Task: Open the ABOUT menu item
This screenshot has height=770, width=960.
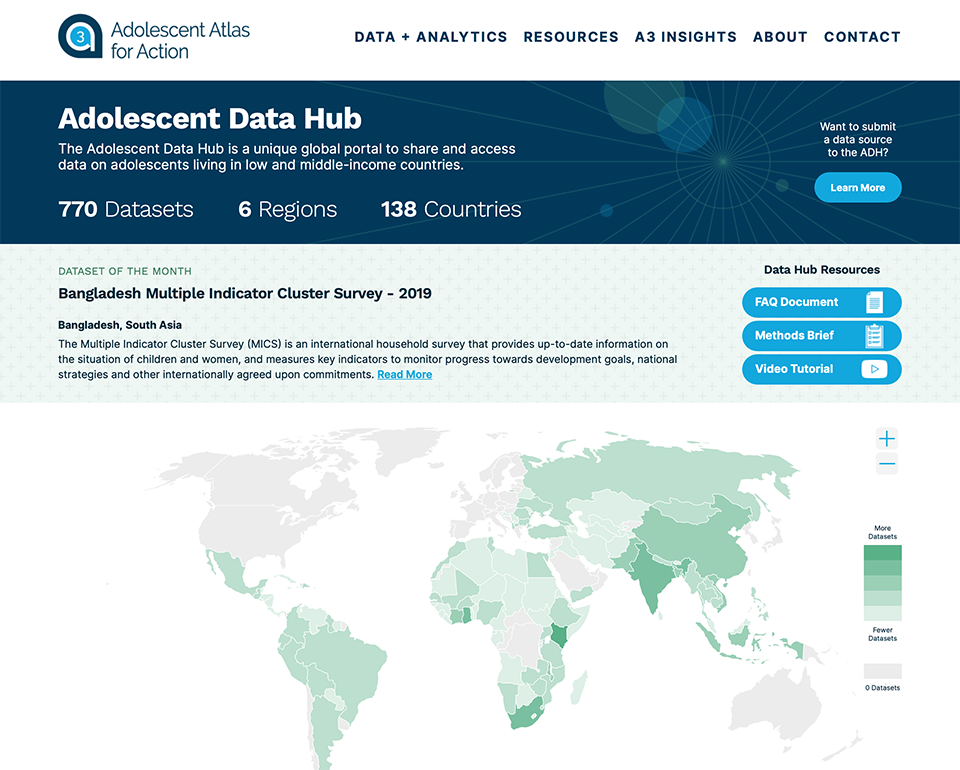Action: pos(780,37)
